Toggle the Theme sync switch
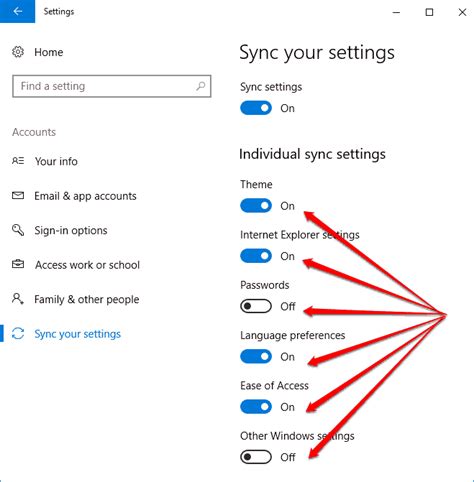The image size is (474, 482). coord(256,206)
